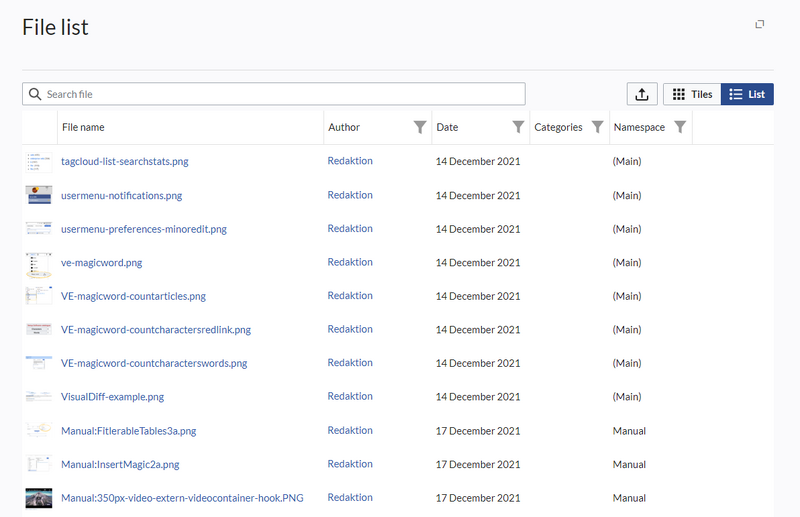Open Redaktion author link for ve-magicword.png
The height and width of the screenshot is (517, 800).
click(x=350, y=262)
